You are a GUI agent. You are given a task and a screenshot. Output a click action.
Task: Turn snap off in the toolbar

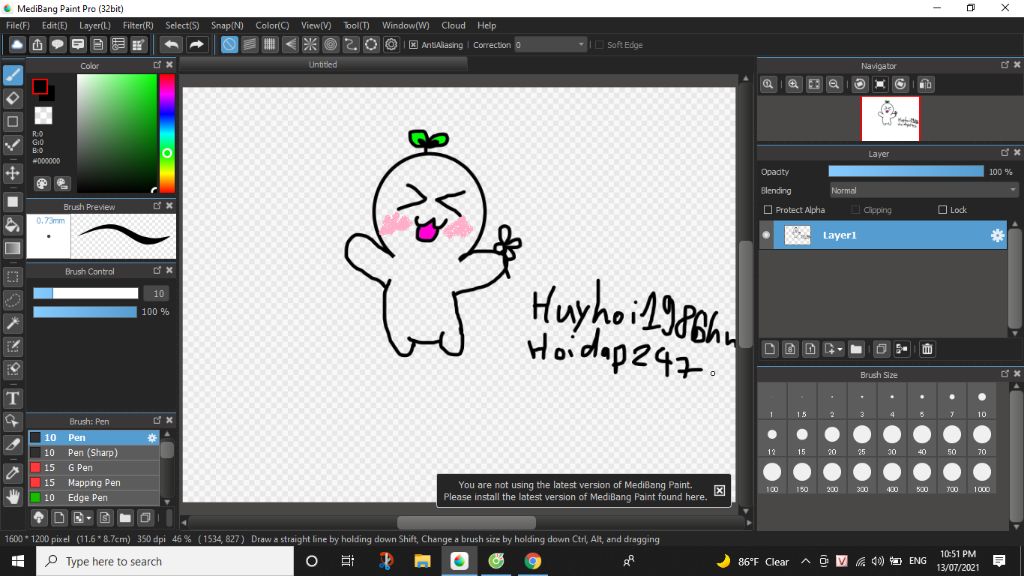pyautogui.click(x=229, y=44)
